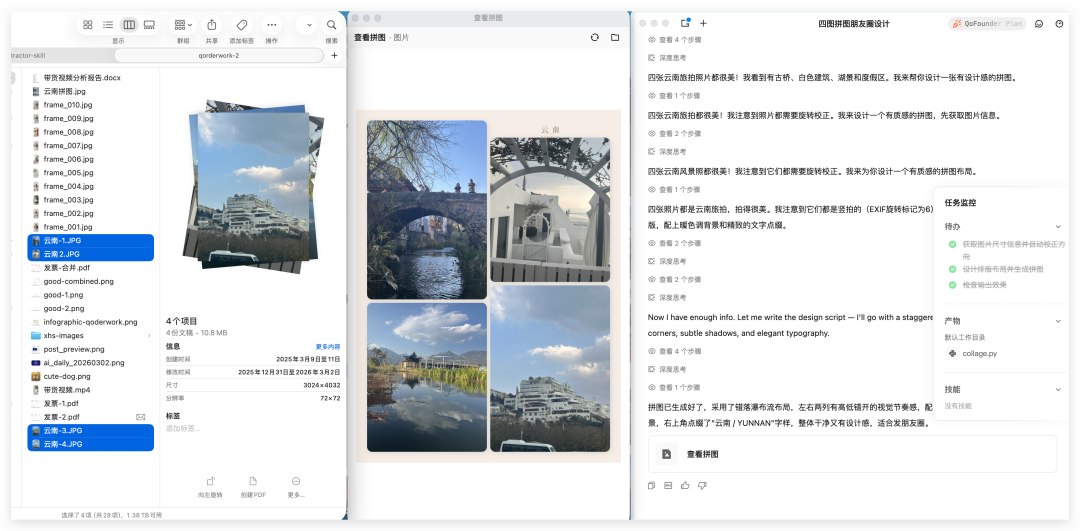Click the save-as-image icon under reply

click(x=667, y=486)
